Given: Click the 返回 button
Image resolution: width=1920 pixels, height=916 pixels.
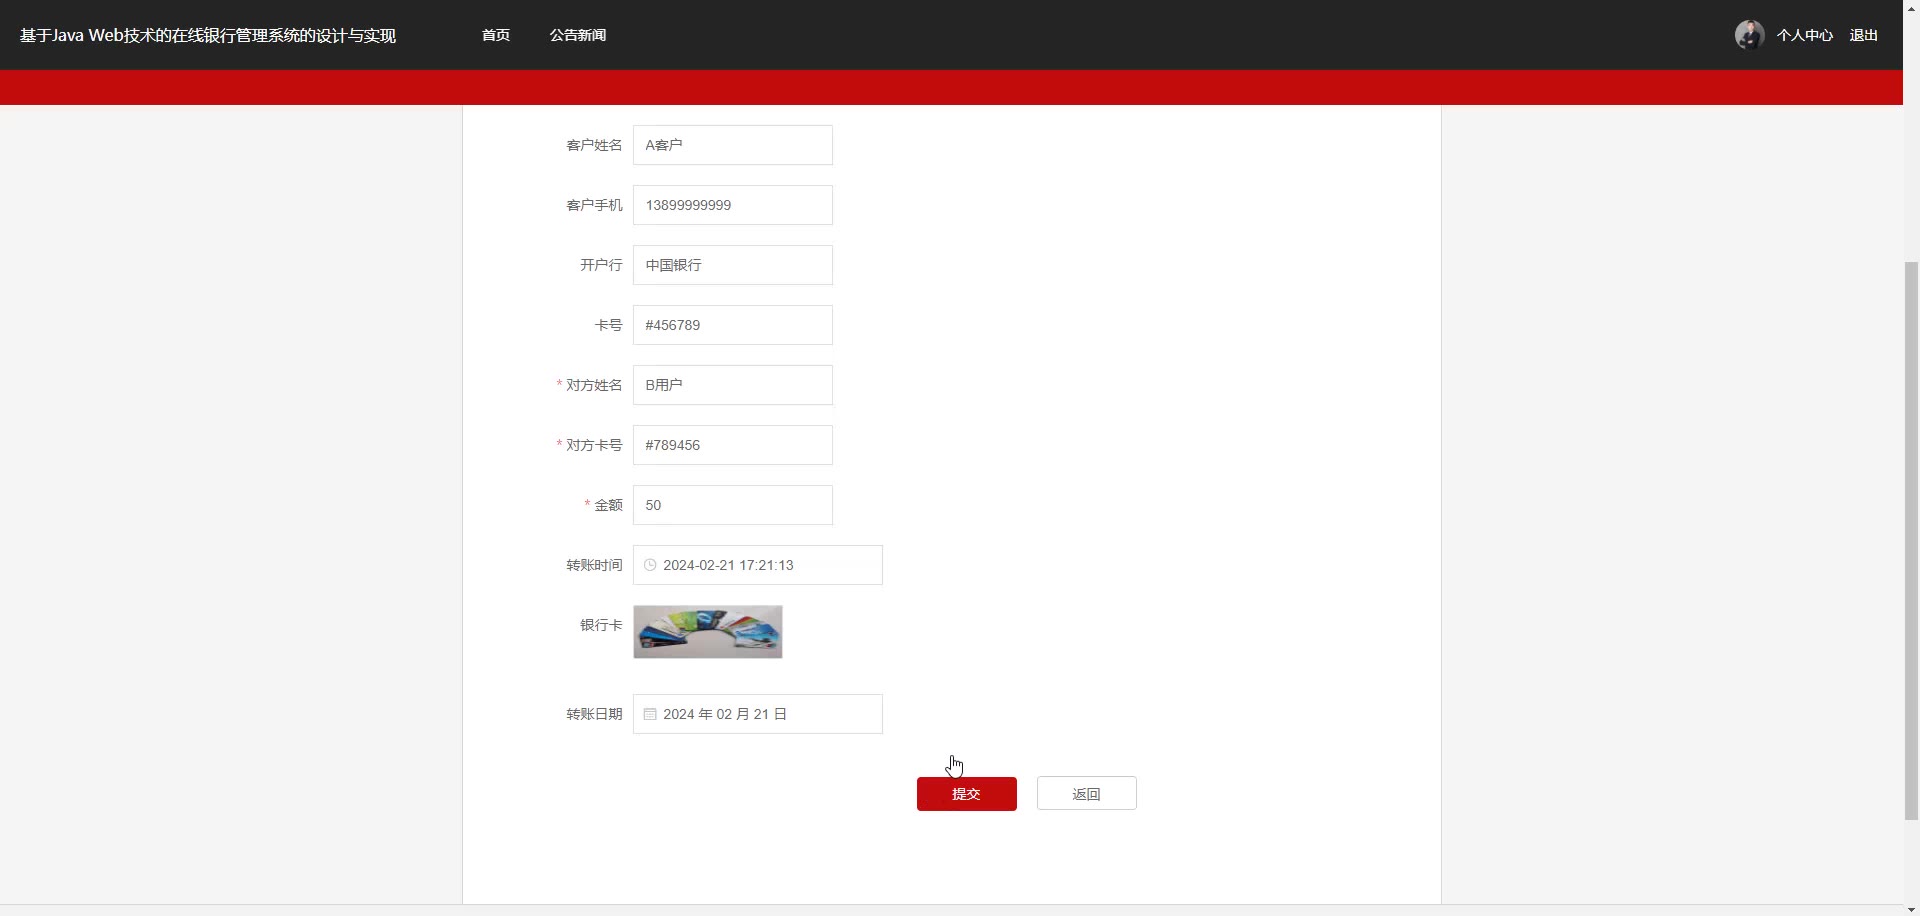Looking at the screenshot, I should [x=1087, y=794].
